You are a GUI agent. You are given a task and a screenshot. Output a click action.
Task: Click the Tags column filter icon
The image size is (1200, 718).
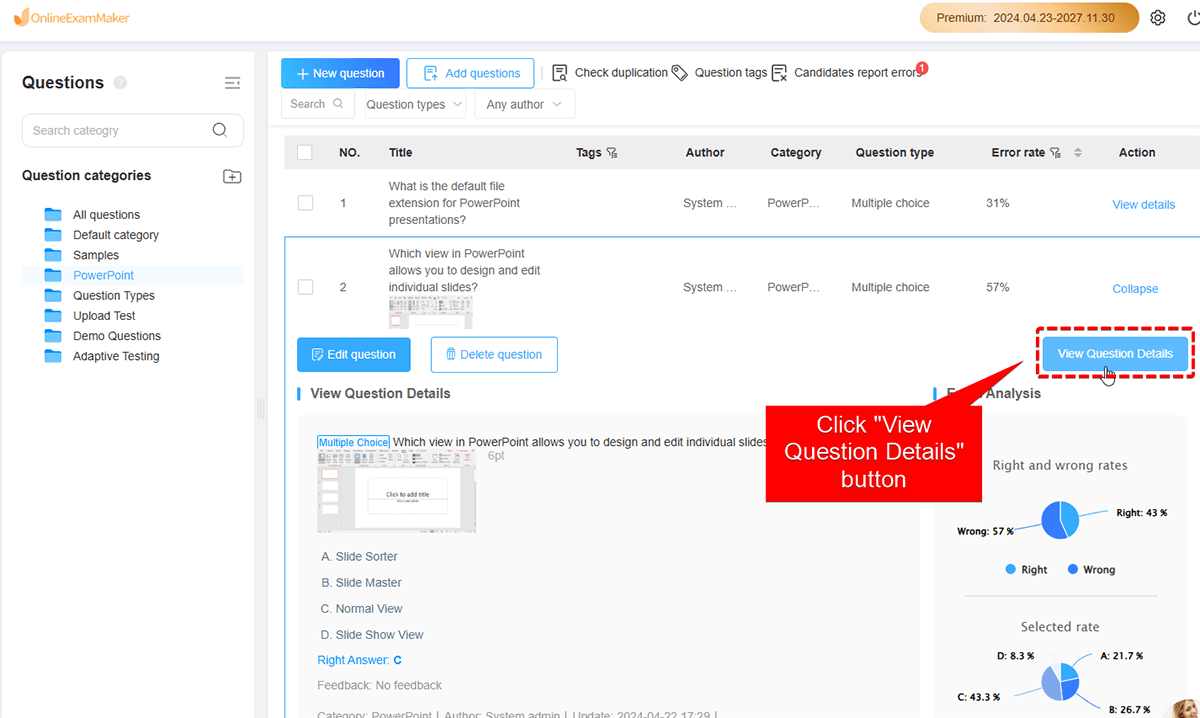(x=612, y=153)
